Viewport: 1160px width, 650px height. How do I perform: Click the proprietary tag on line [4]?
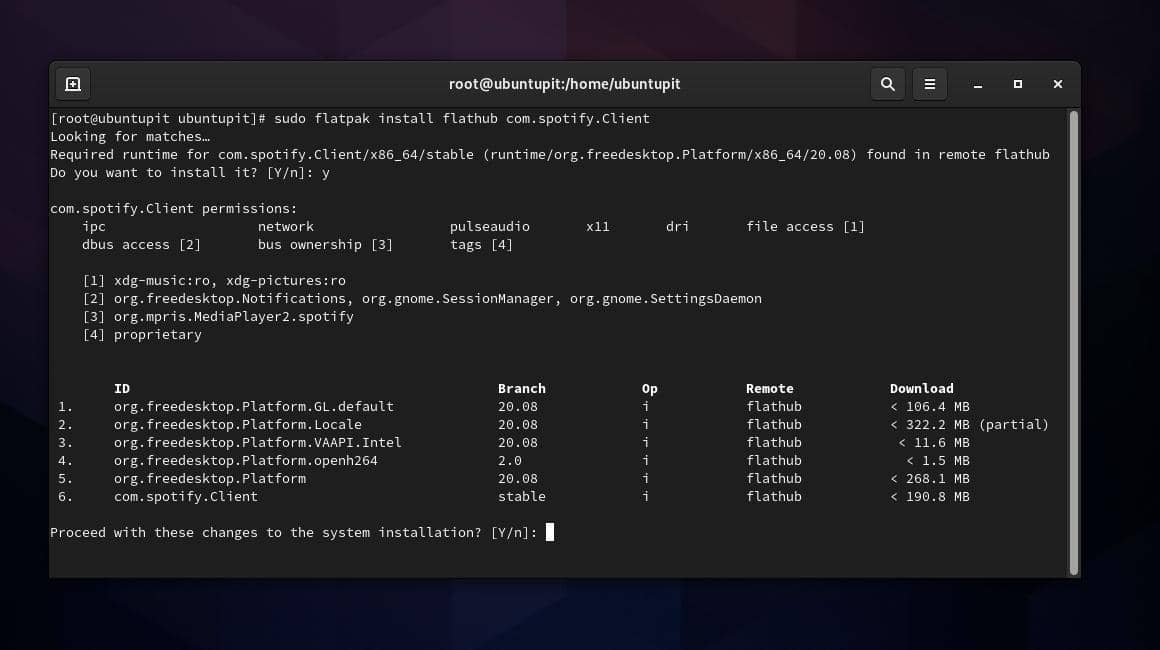click(157, 334)
